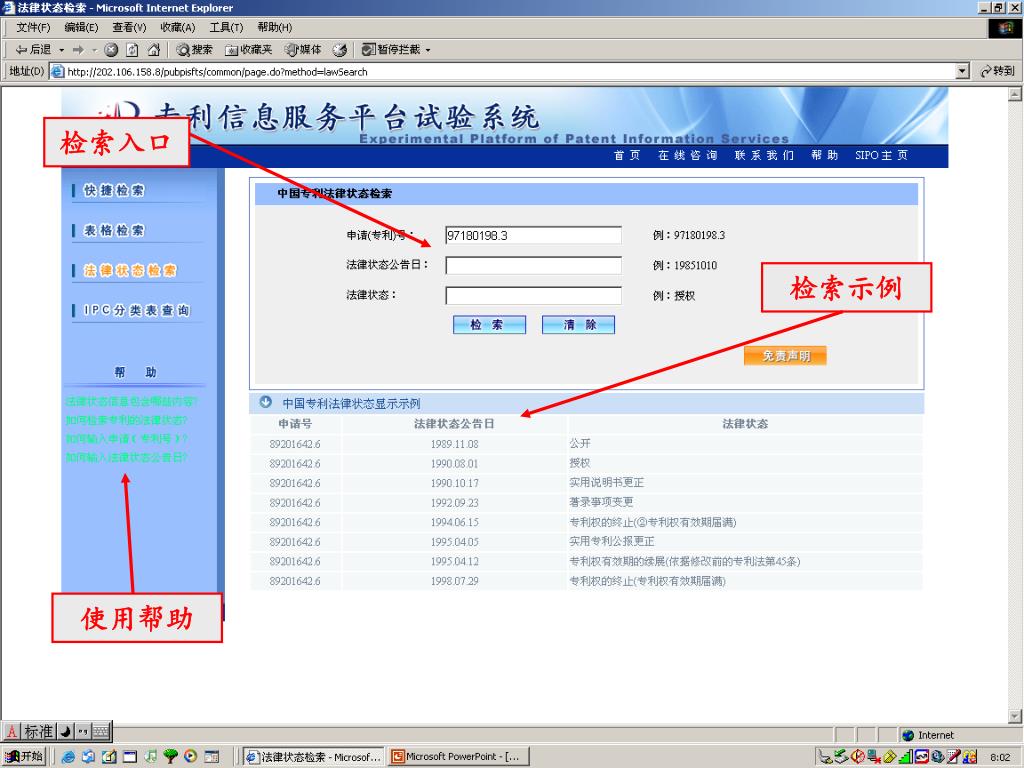Viewport: 1024px width, 768px height.
Task: Stop page loading with the stop icon
Action: (111, 50)
